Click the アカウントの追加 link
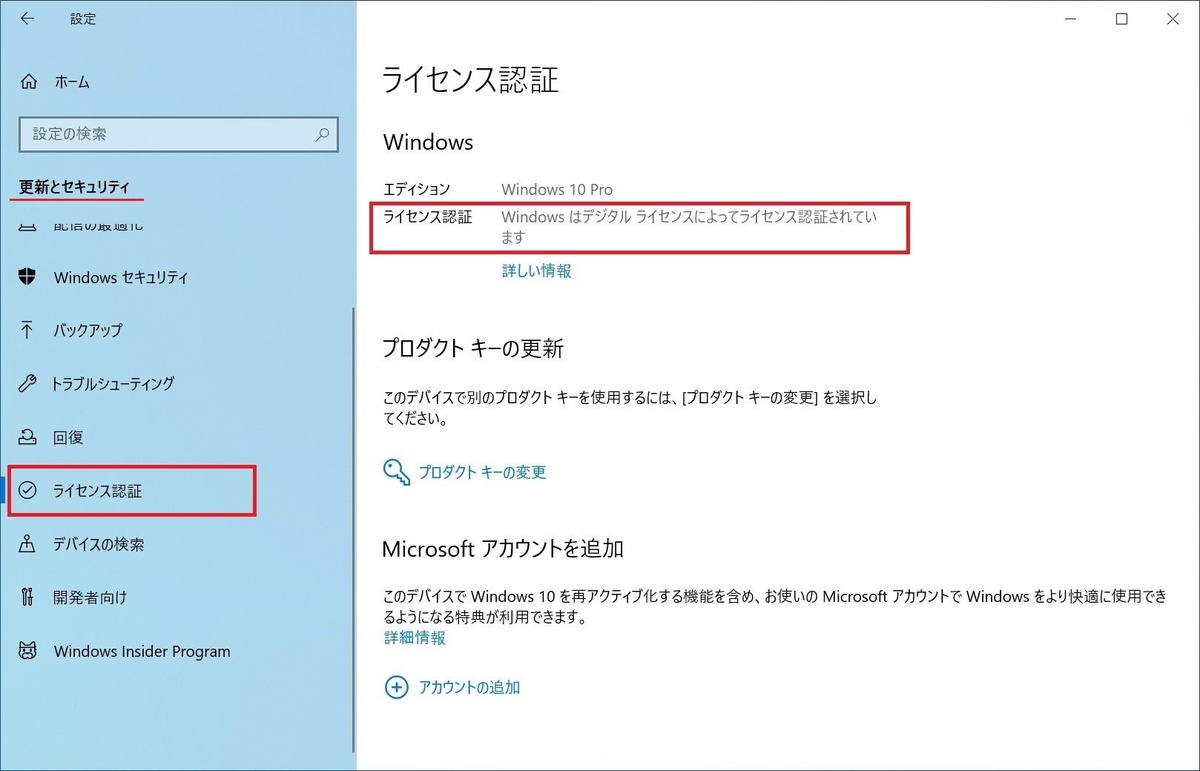1200x771 pixels. click(470, 687)
